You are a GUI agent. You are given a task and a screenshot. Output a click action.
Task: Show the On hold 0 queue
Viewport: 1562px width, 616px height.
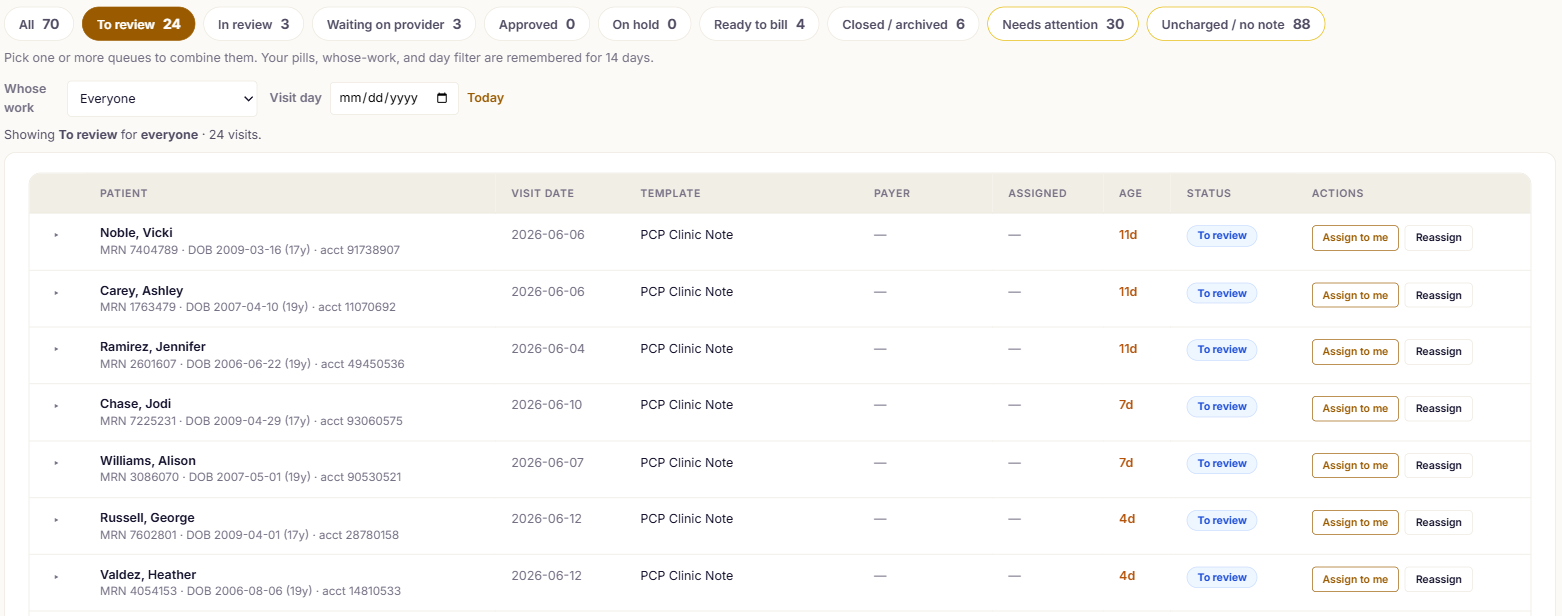[x=644, y=24]
